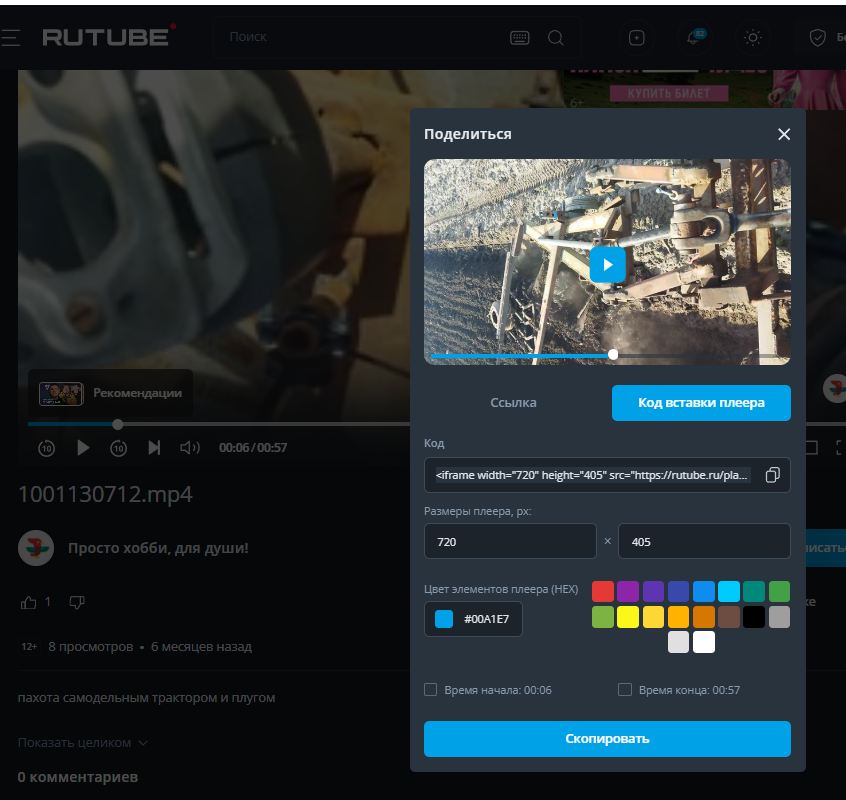Pick the cyan color swatch
This screenshot has width=846, height=800.
[728, 591]
